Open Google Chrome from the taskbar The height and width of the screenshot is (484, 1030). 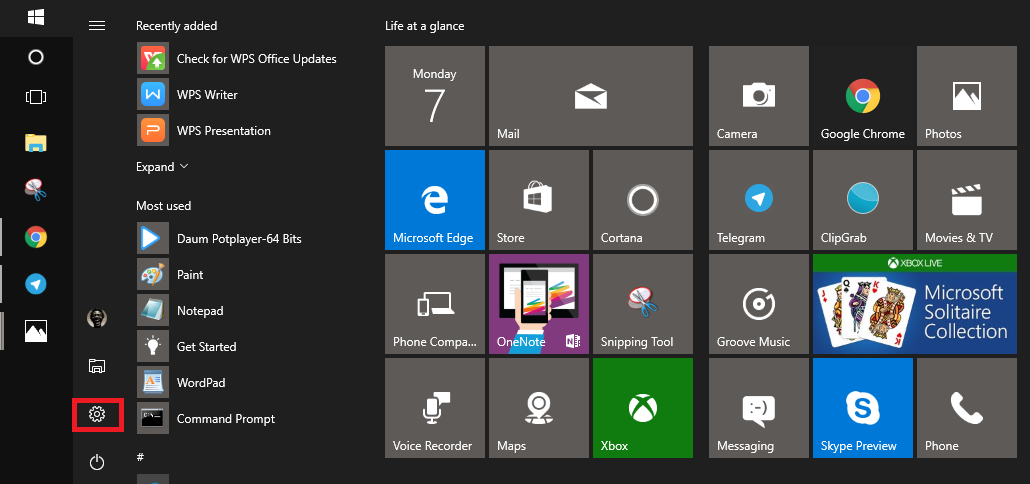pyautogui.click(x=35, y=236)
